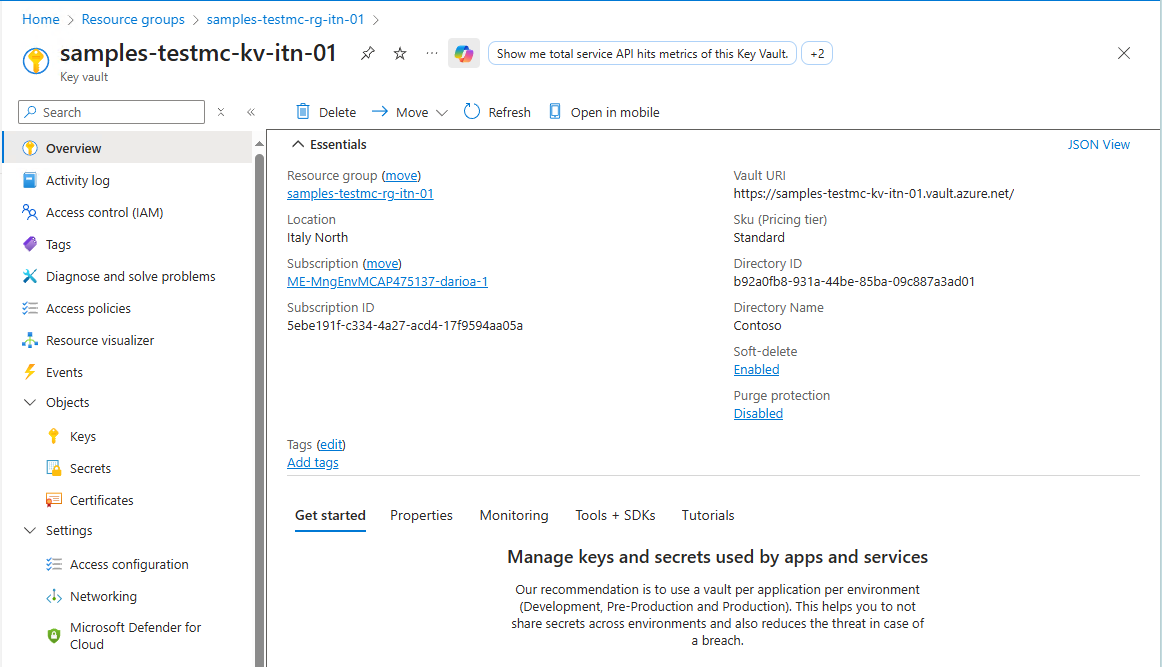
Task: Mark key vault as favorite with star
Action: pos(400,54)
